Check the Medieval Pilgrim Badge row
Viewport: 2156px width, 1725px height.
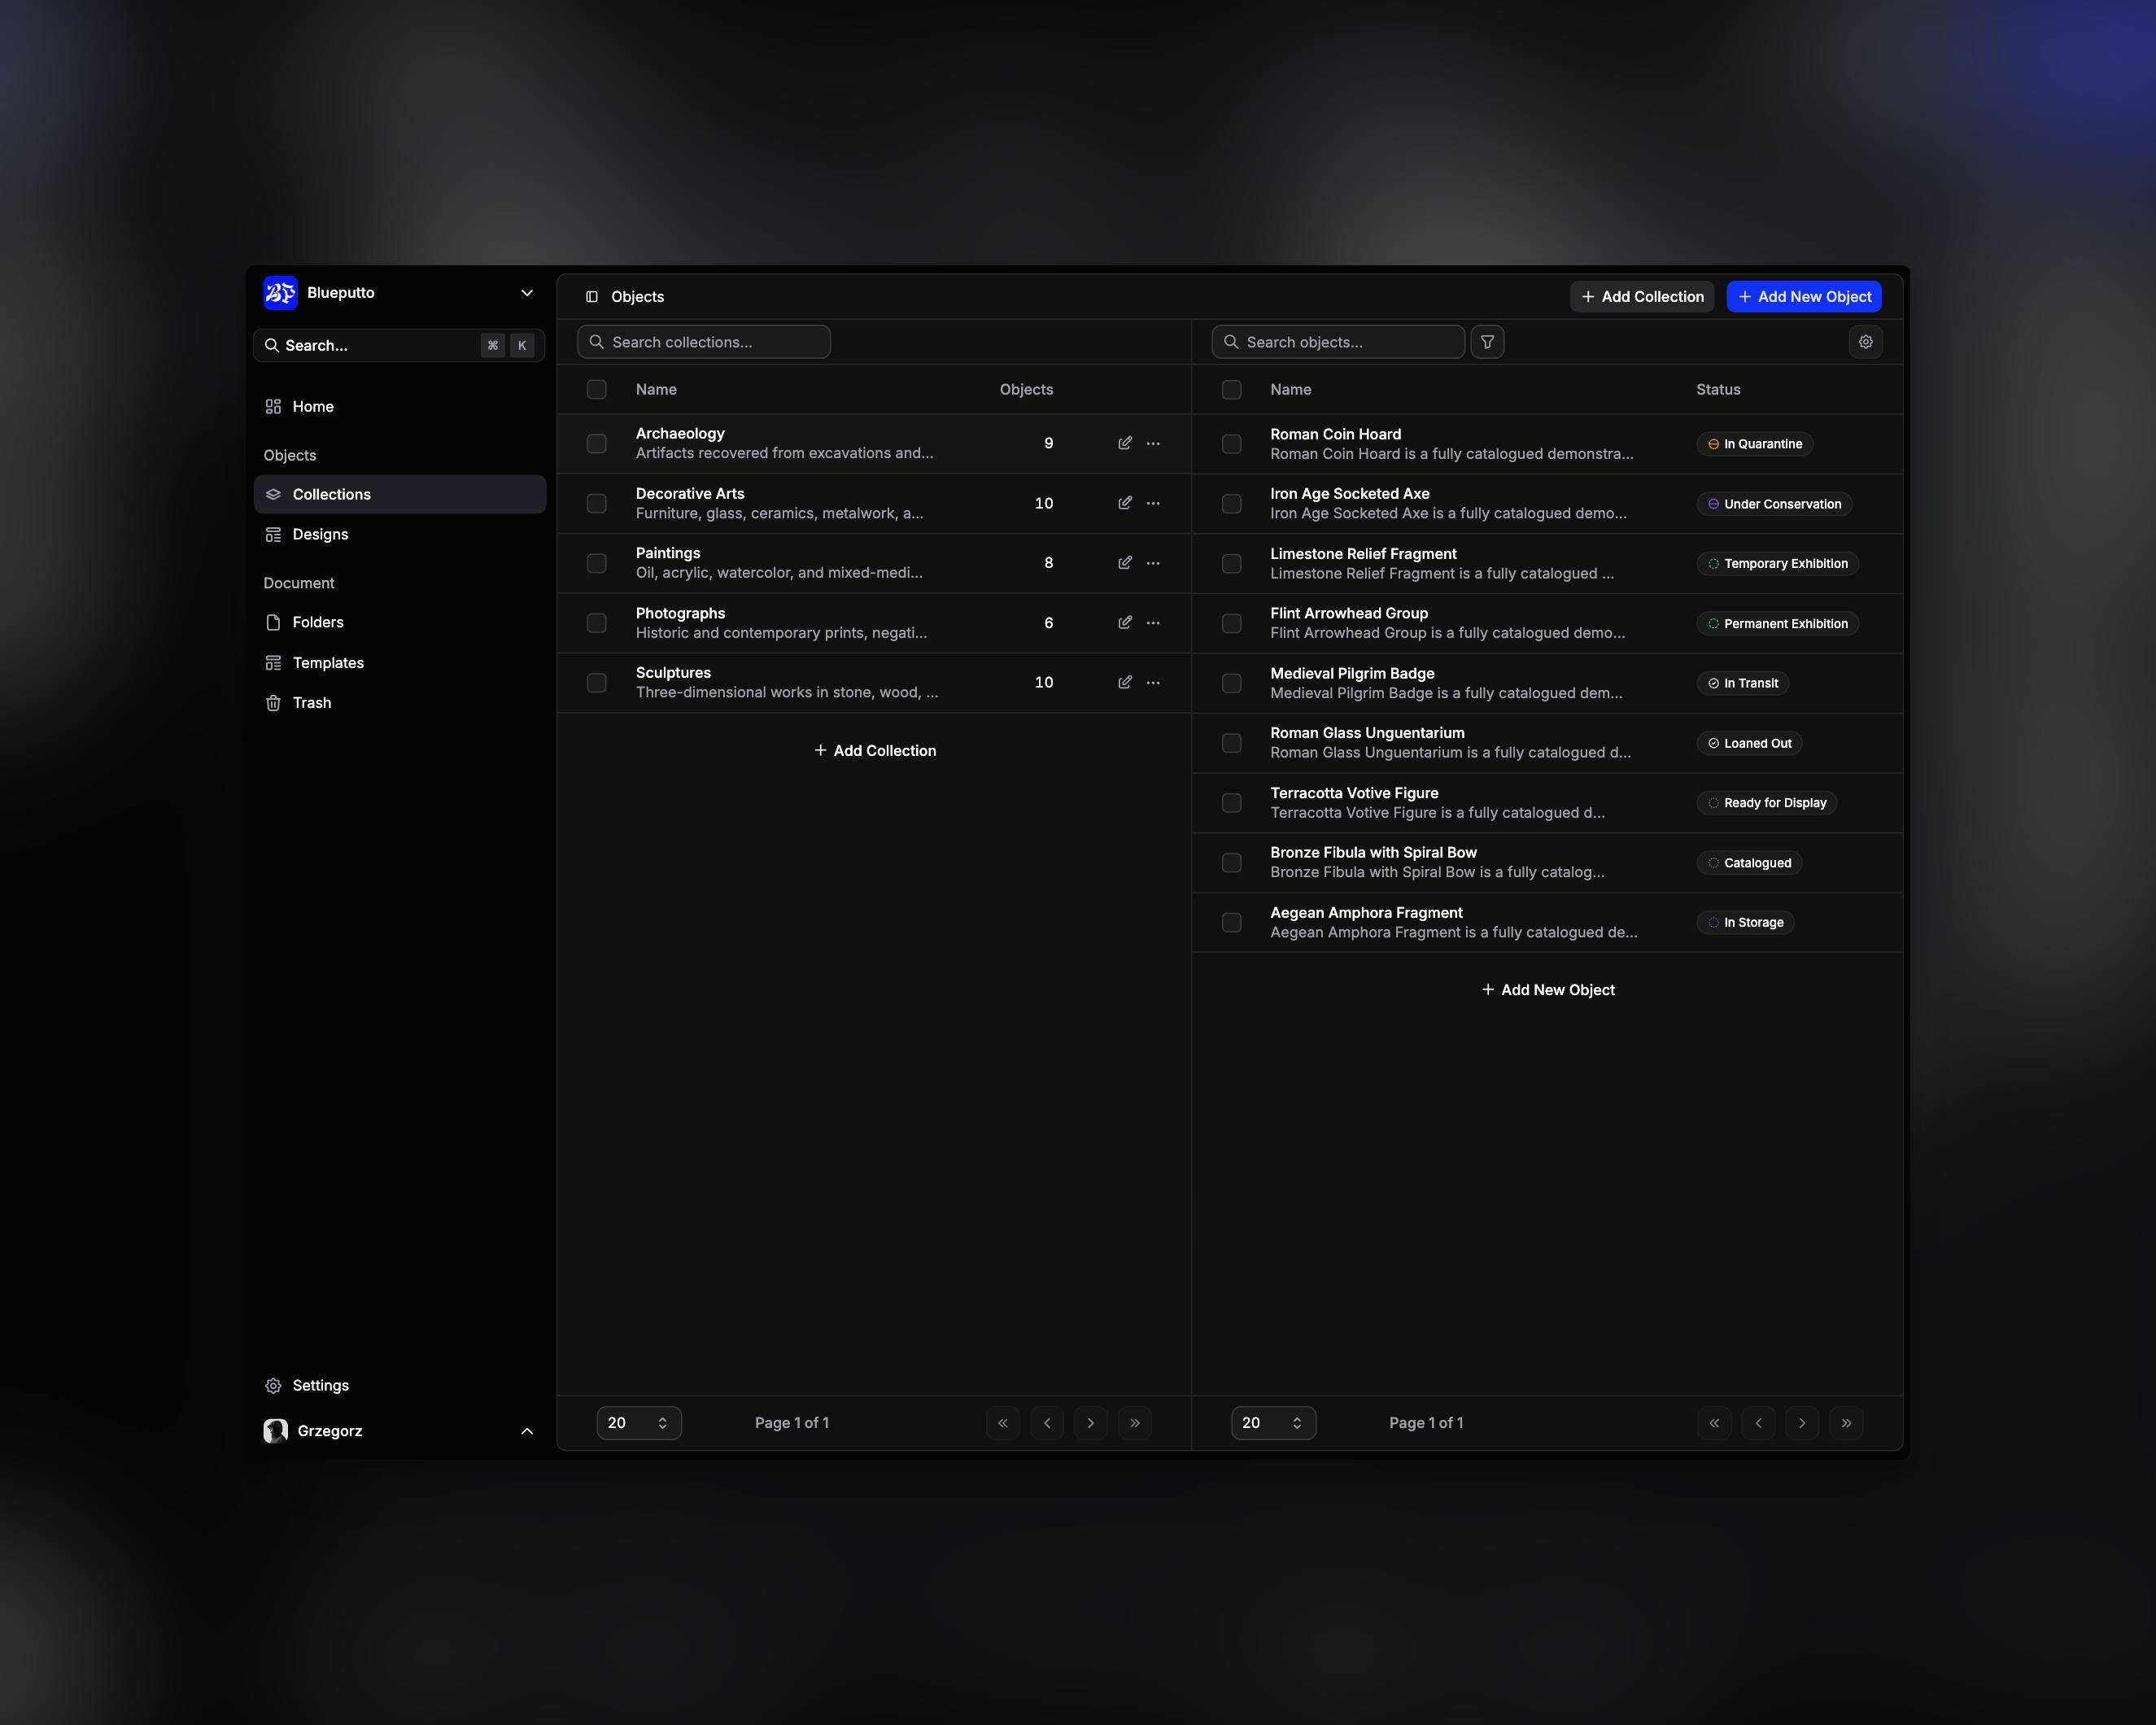(x=1232, y=683)
